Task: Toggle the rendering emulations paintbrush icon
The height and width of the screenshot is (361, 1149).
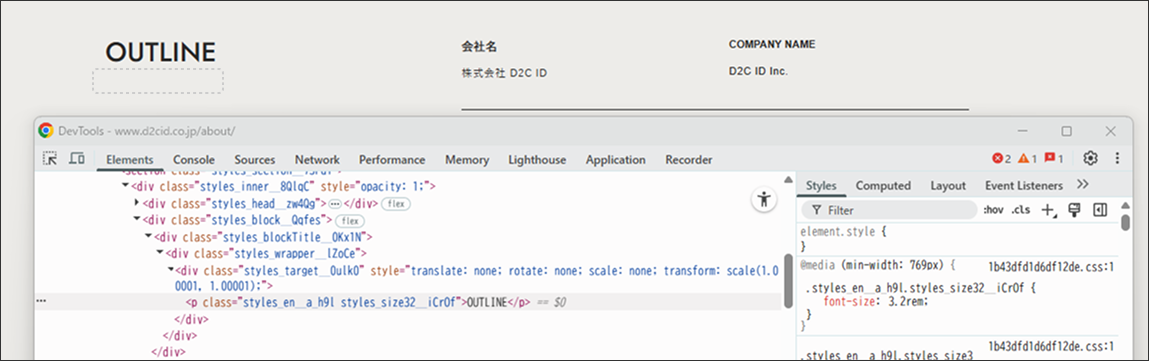Action: 1075,210
